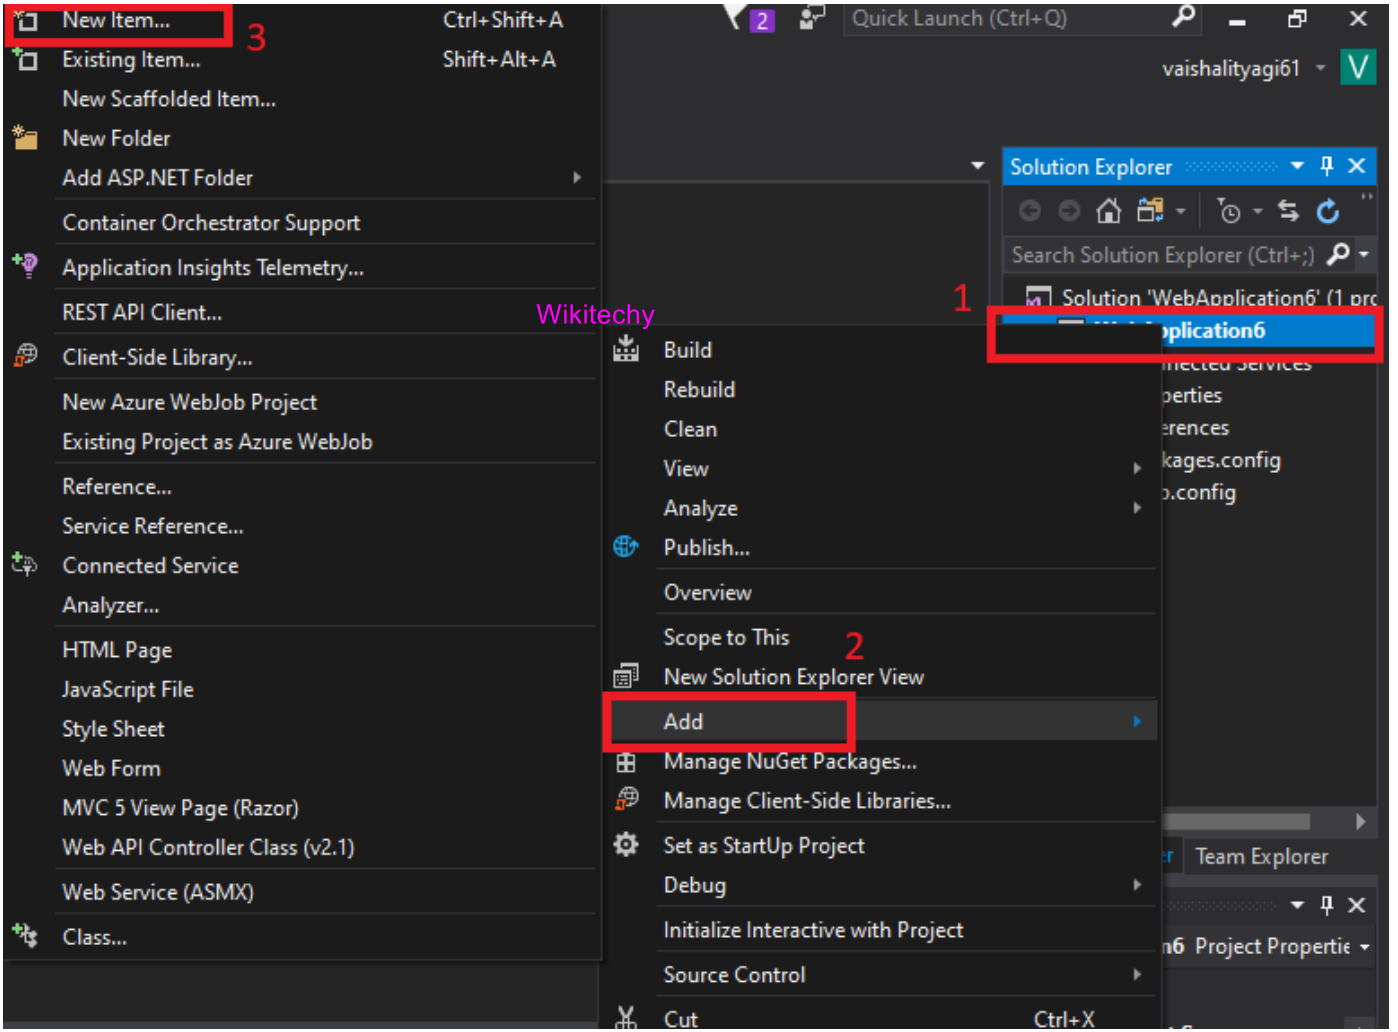Click the gear icon beside Set as StartUp Project

click(x=626, y=845)
